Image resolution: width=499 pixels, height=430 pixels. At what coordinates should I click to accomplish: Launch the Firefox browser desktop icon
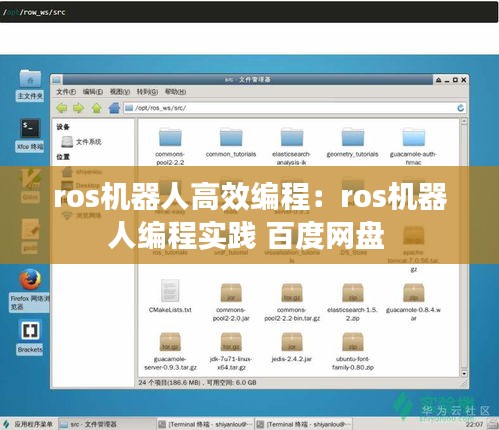(30, 290)
